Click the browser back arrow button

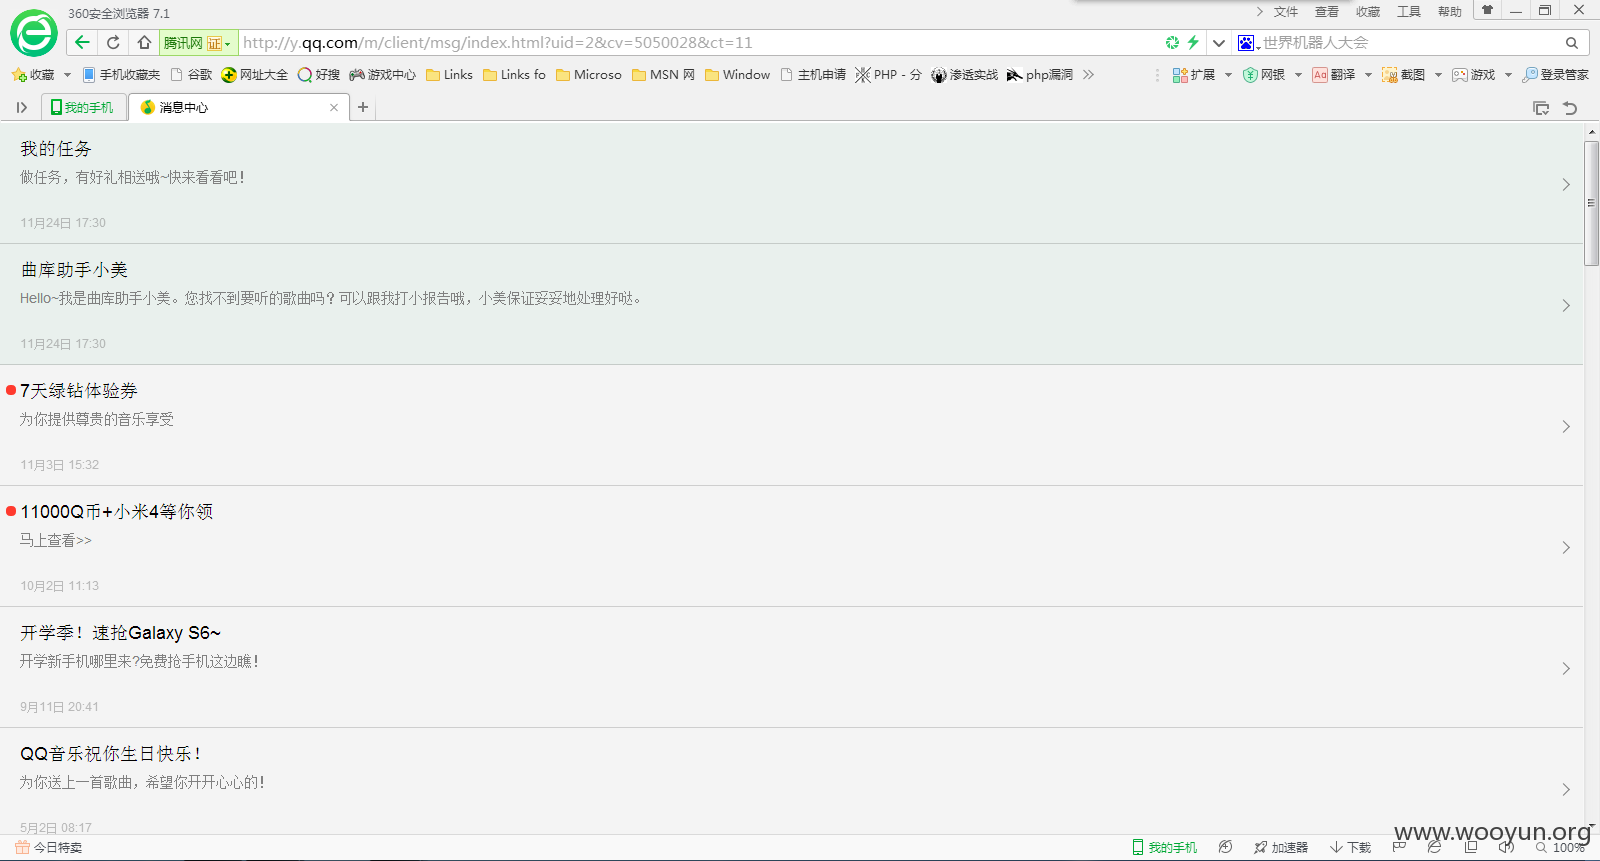[82, 42]
